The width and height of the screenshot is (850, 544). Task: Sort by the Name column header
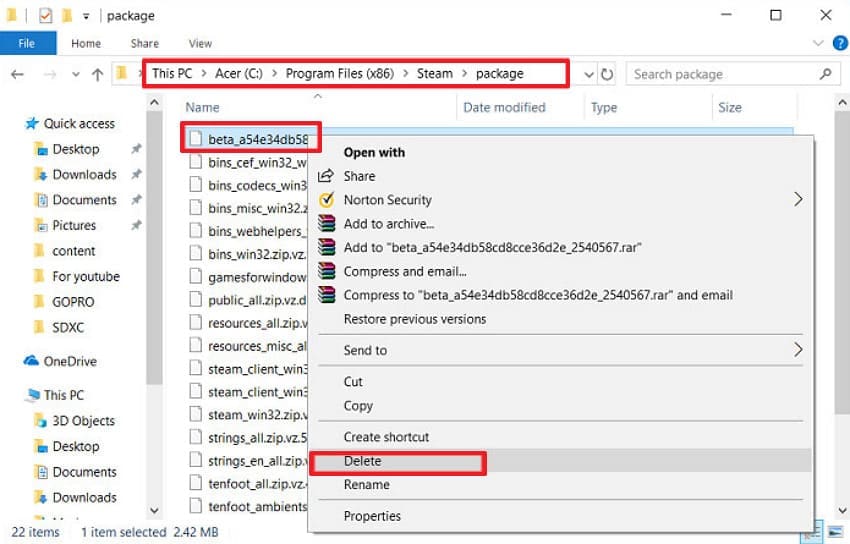[x=203, y=107]
